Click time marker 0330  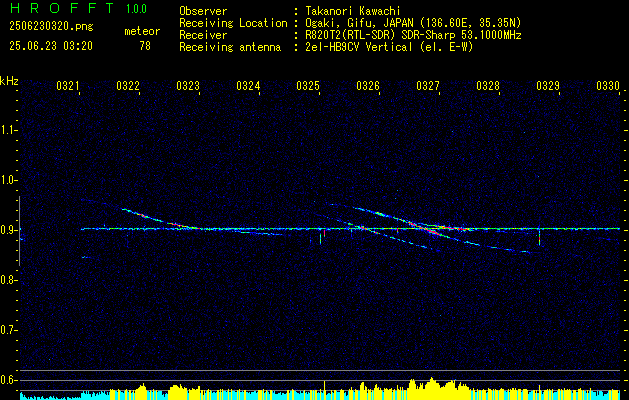tap(608, 85)
